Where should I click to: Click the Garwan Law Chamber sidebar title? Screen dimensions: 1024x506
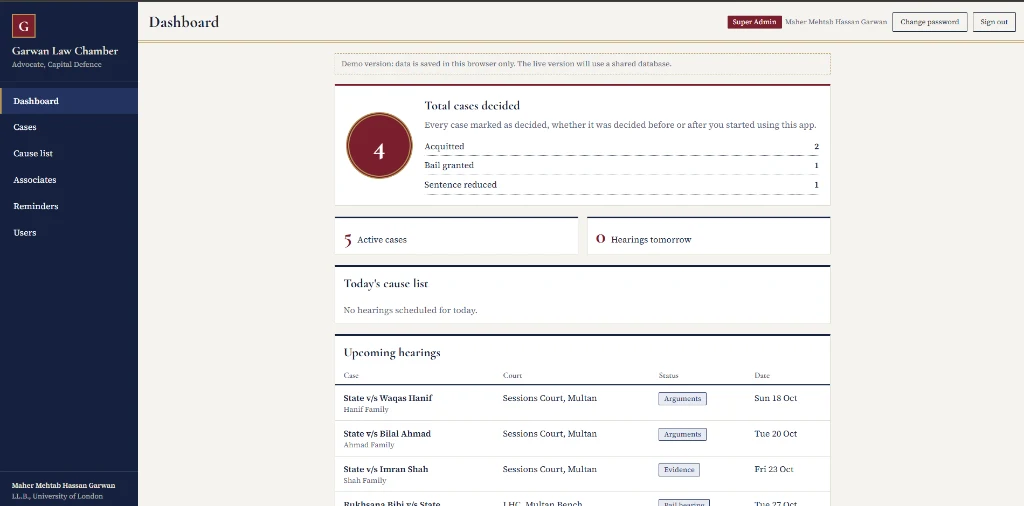65,51
